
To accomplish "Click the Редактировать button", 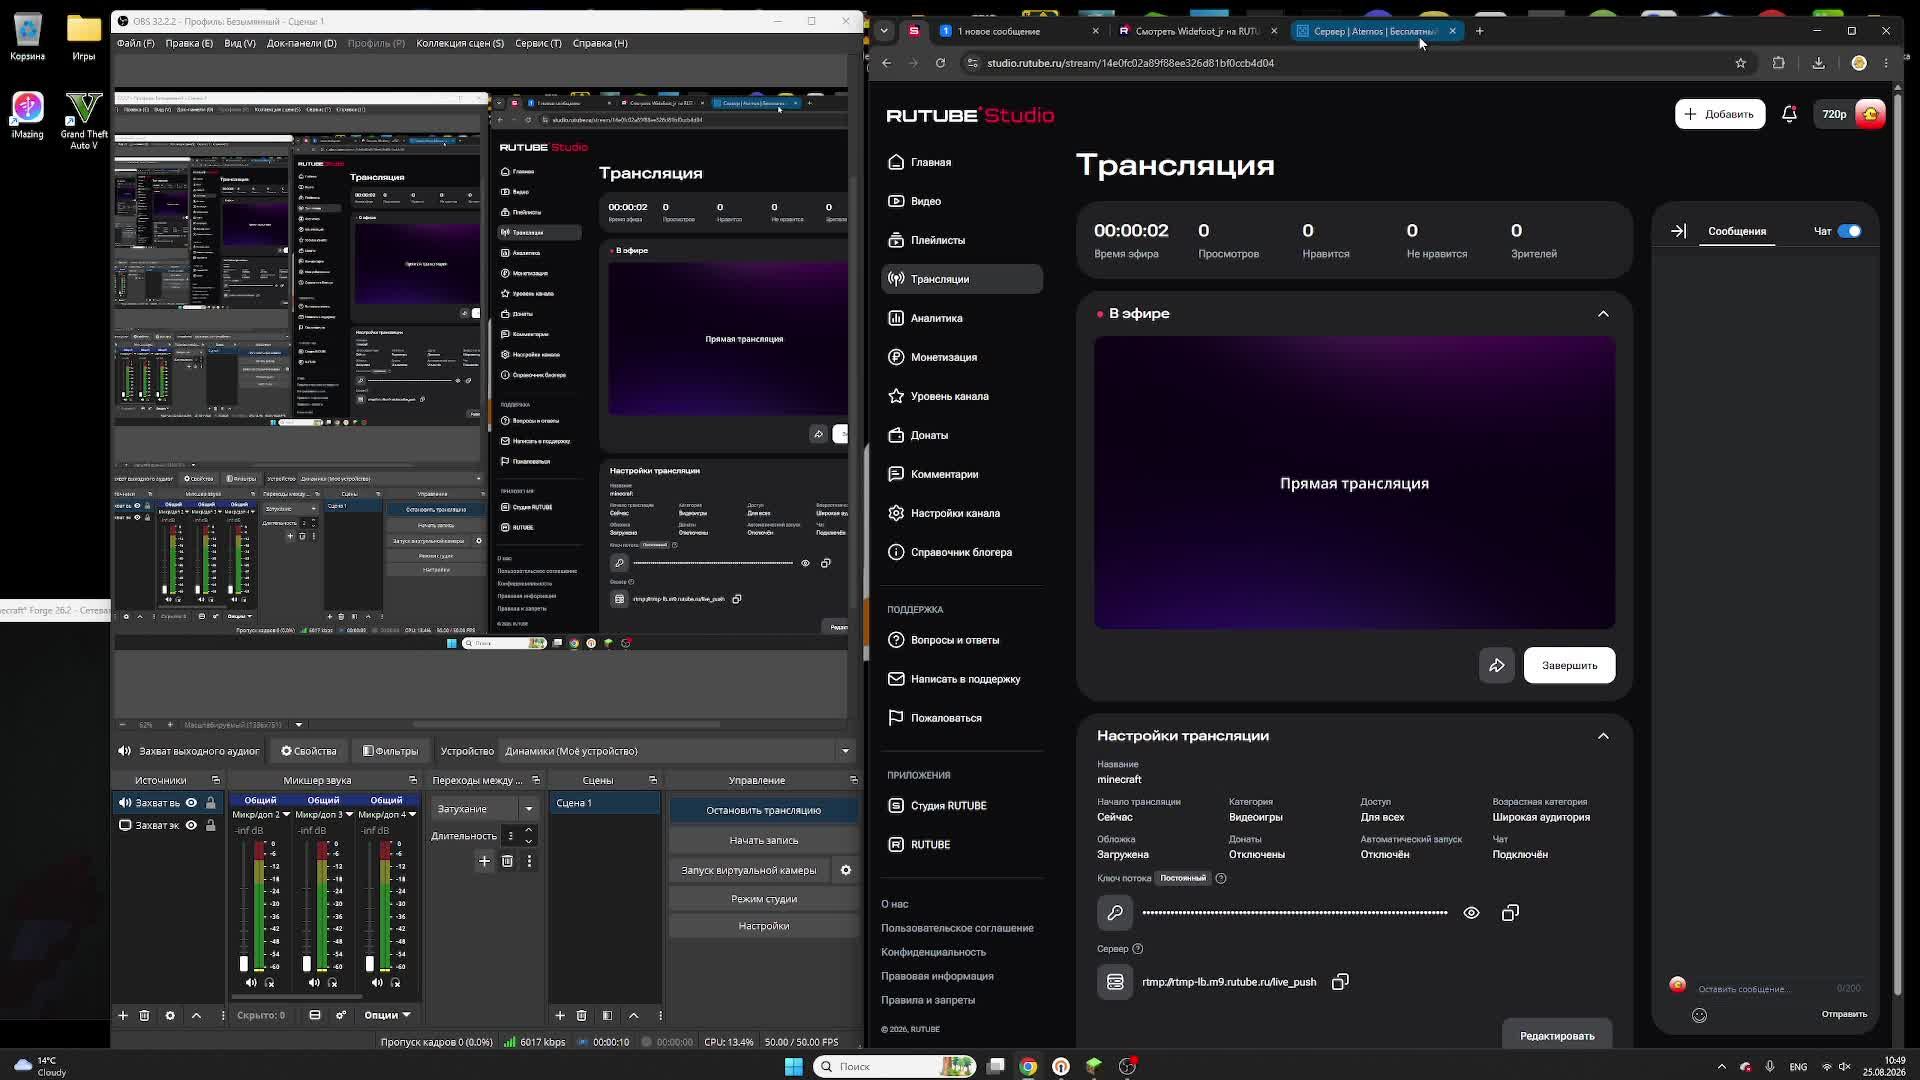I will 1557,1035.
